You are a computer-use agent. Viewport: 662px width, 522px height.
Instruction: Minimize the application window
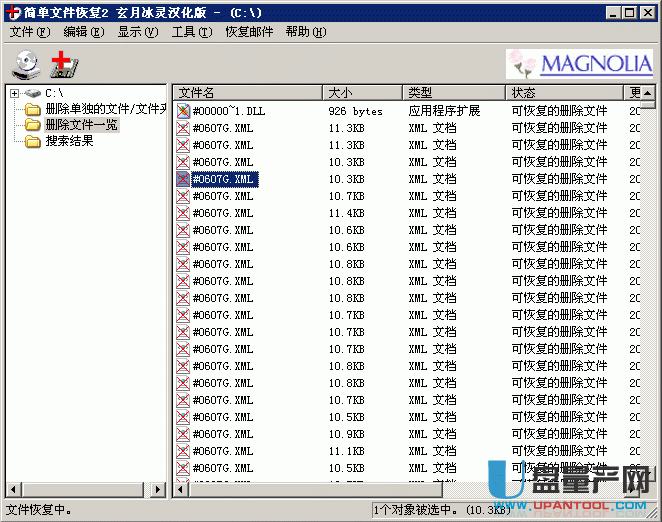613,13
